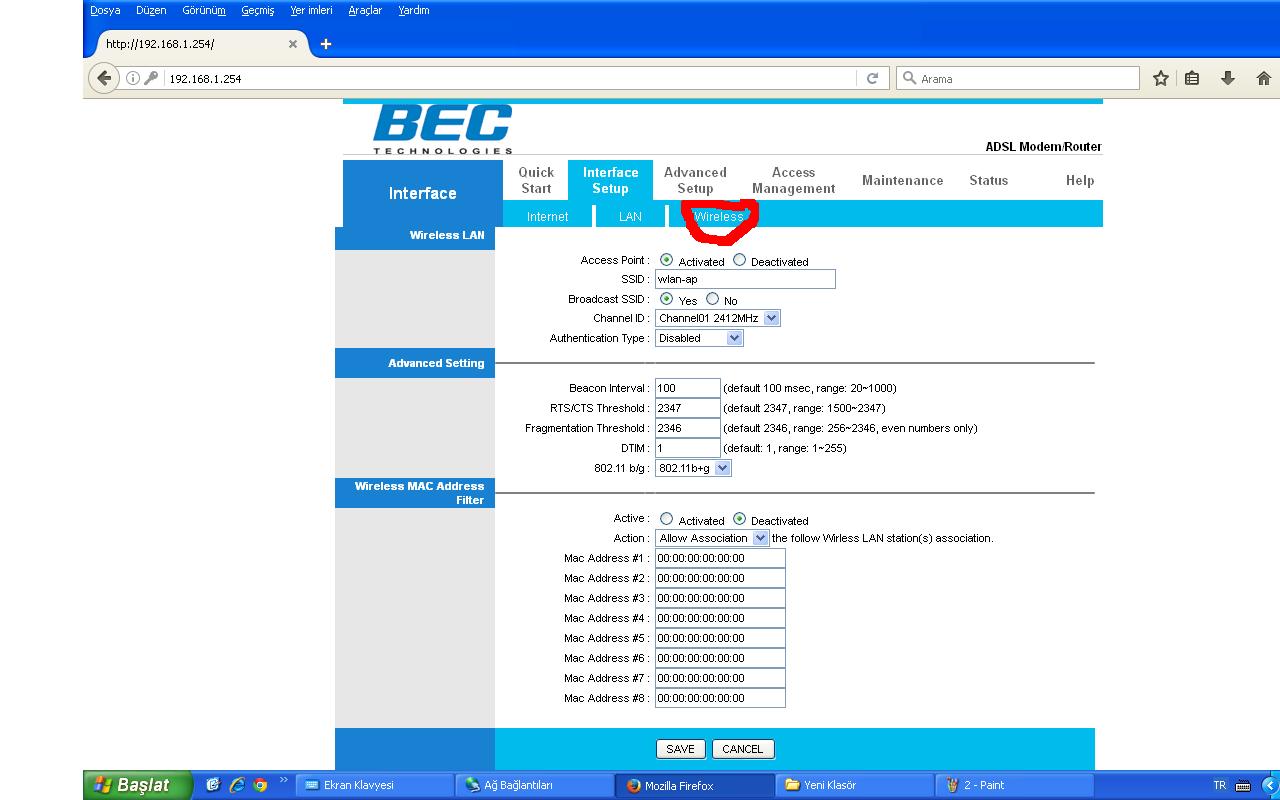Click the bookmark star icon
This screenshot has width=1280, height=800.
[1160, 78]
